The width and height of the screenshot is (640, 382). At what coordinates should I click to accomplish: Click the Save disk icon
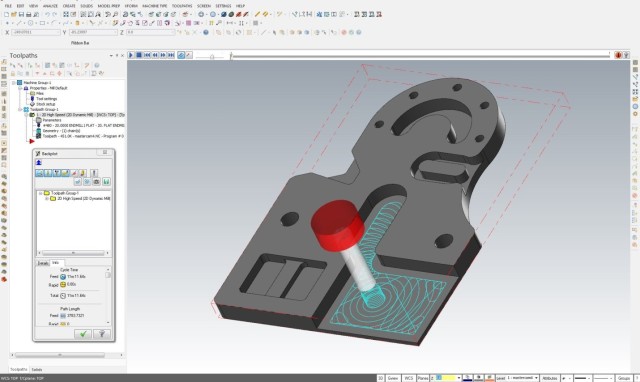click(21, 14)
